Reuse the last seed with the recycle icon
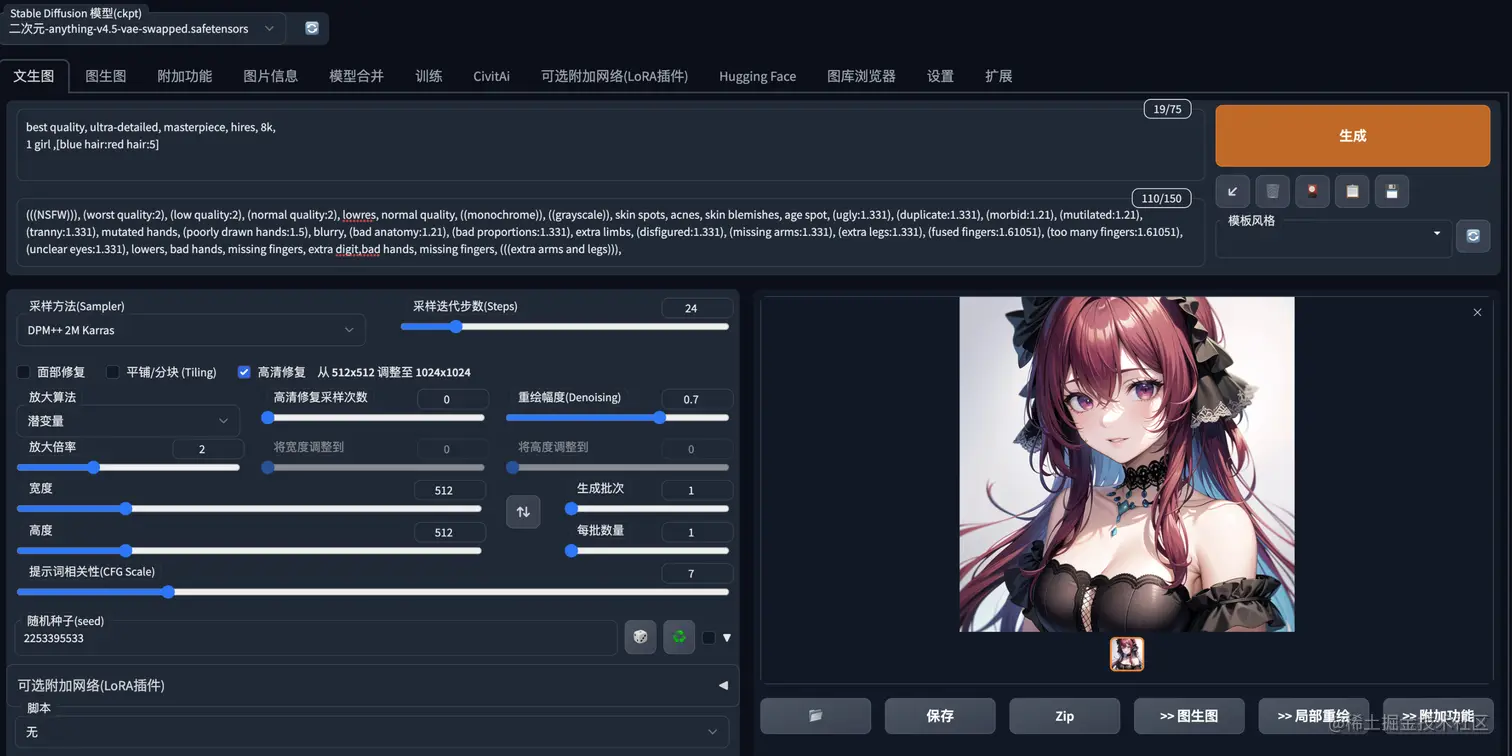1512x756 pixels. [x=679, y=637]
